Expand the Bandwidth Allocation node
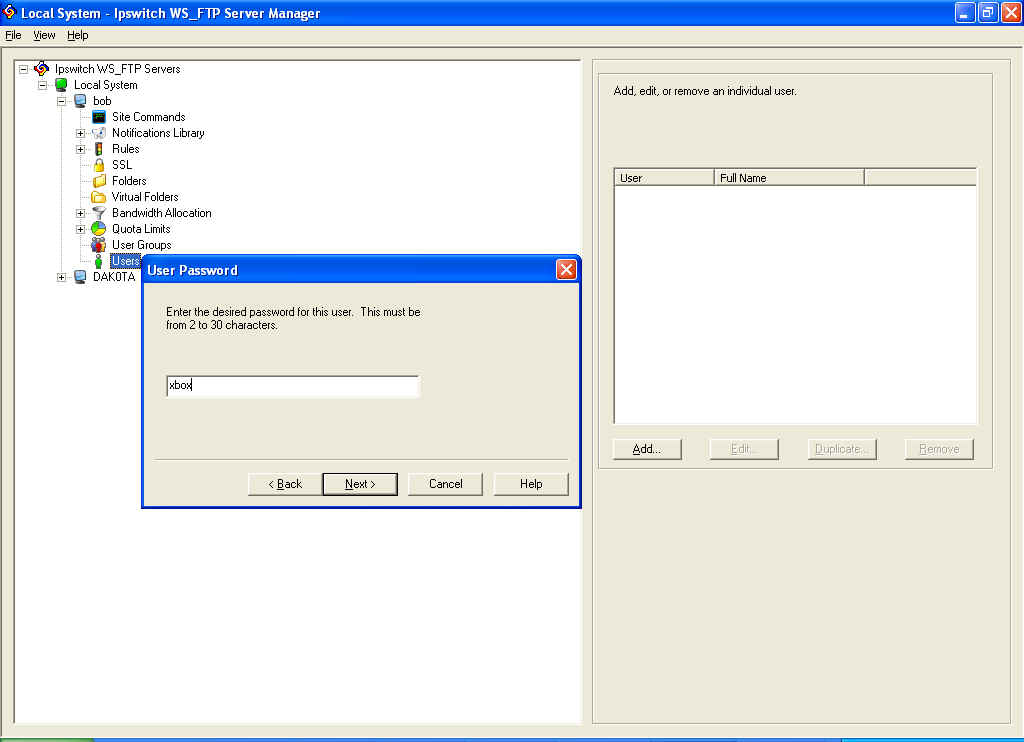Image resolution: width=1024 pixels, height=742 pixels. [x=80, y=213]
